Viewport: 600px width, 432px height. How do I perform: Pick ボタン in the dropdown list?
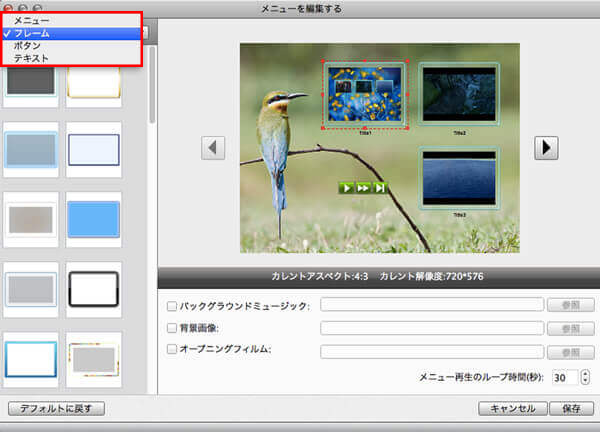(72, 46)
